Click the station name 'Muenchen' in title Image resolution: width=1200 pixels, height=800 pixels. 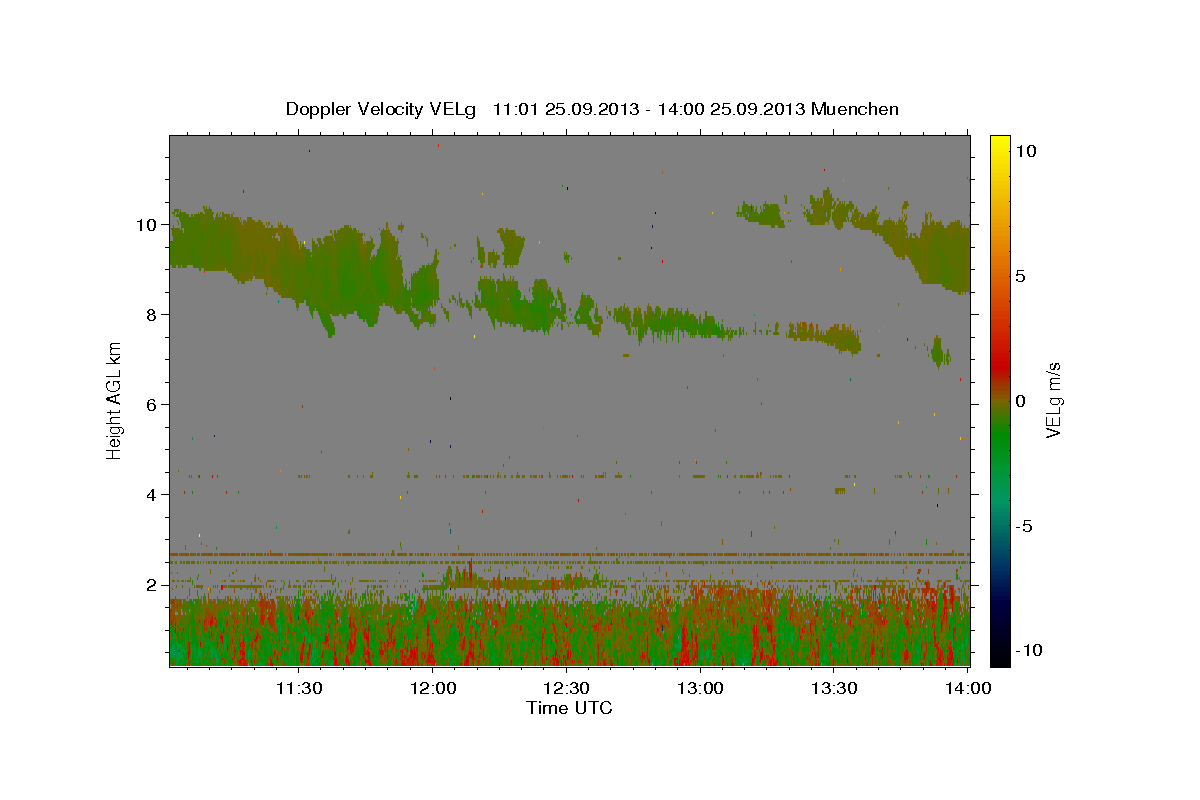click(x=855, y=109)
